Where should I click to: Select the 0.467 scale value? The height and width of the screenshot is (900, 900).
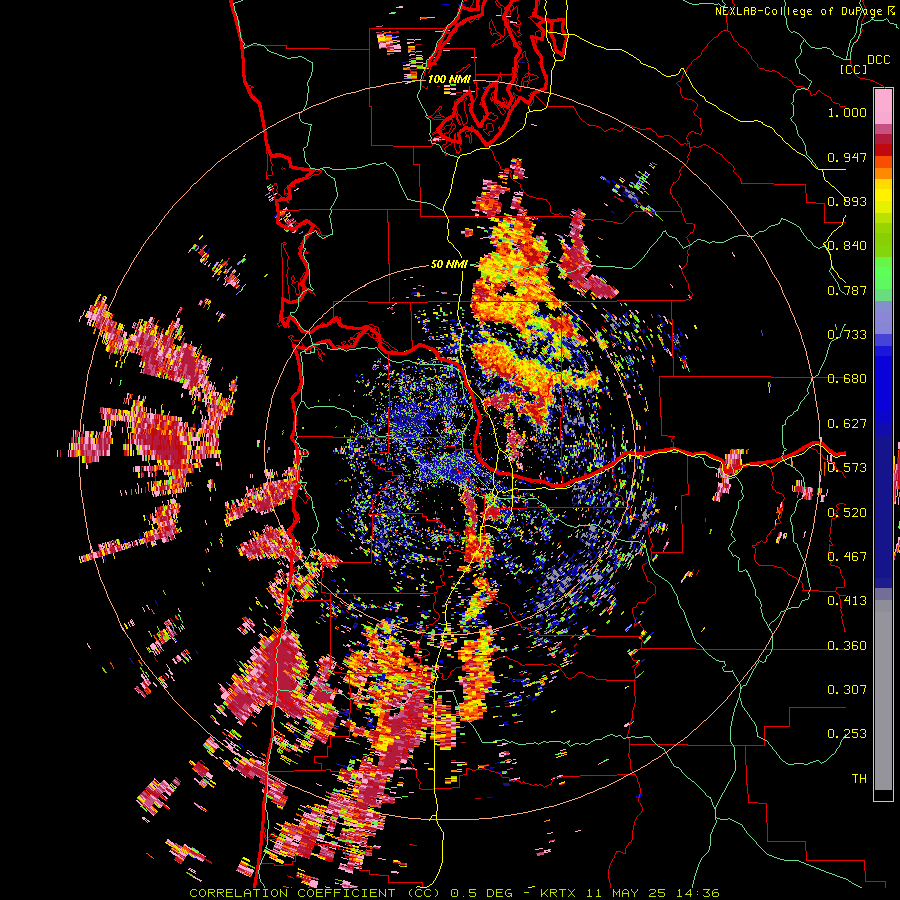point(847,557)
